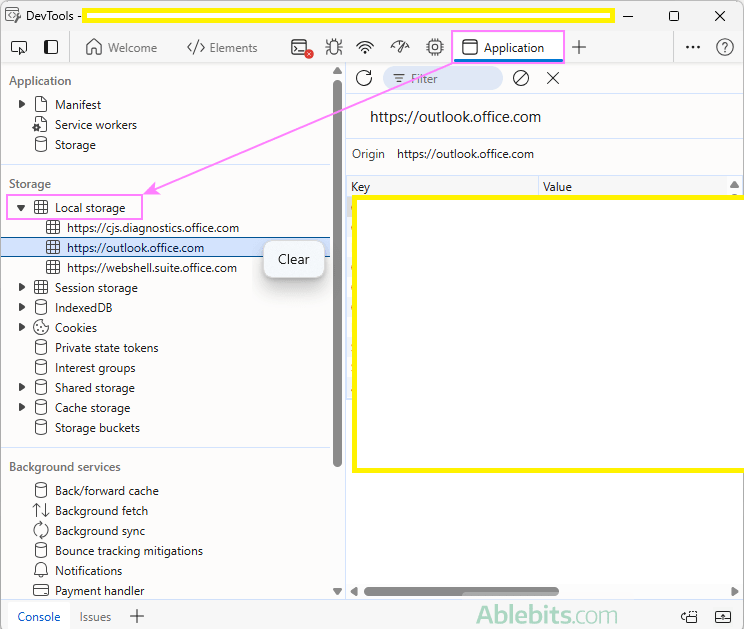The height and width of the screenshot is (629, 744).
Task: Switch to the Elements tab
Action: [x=222, y=47]
